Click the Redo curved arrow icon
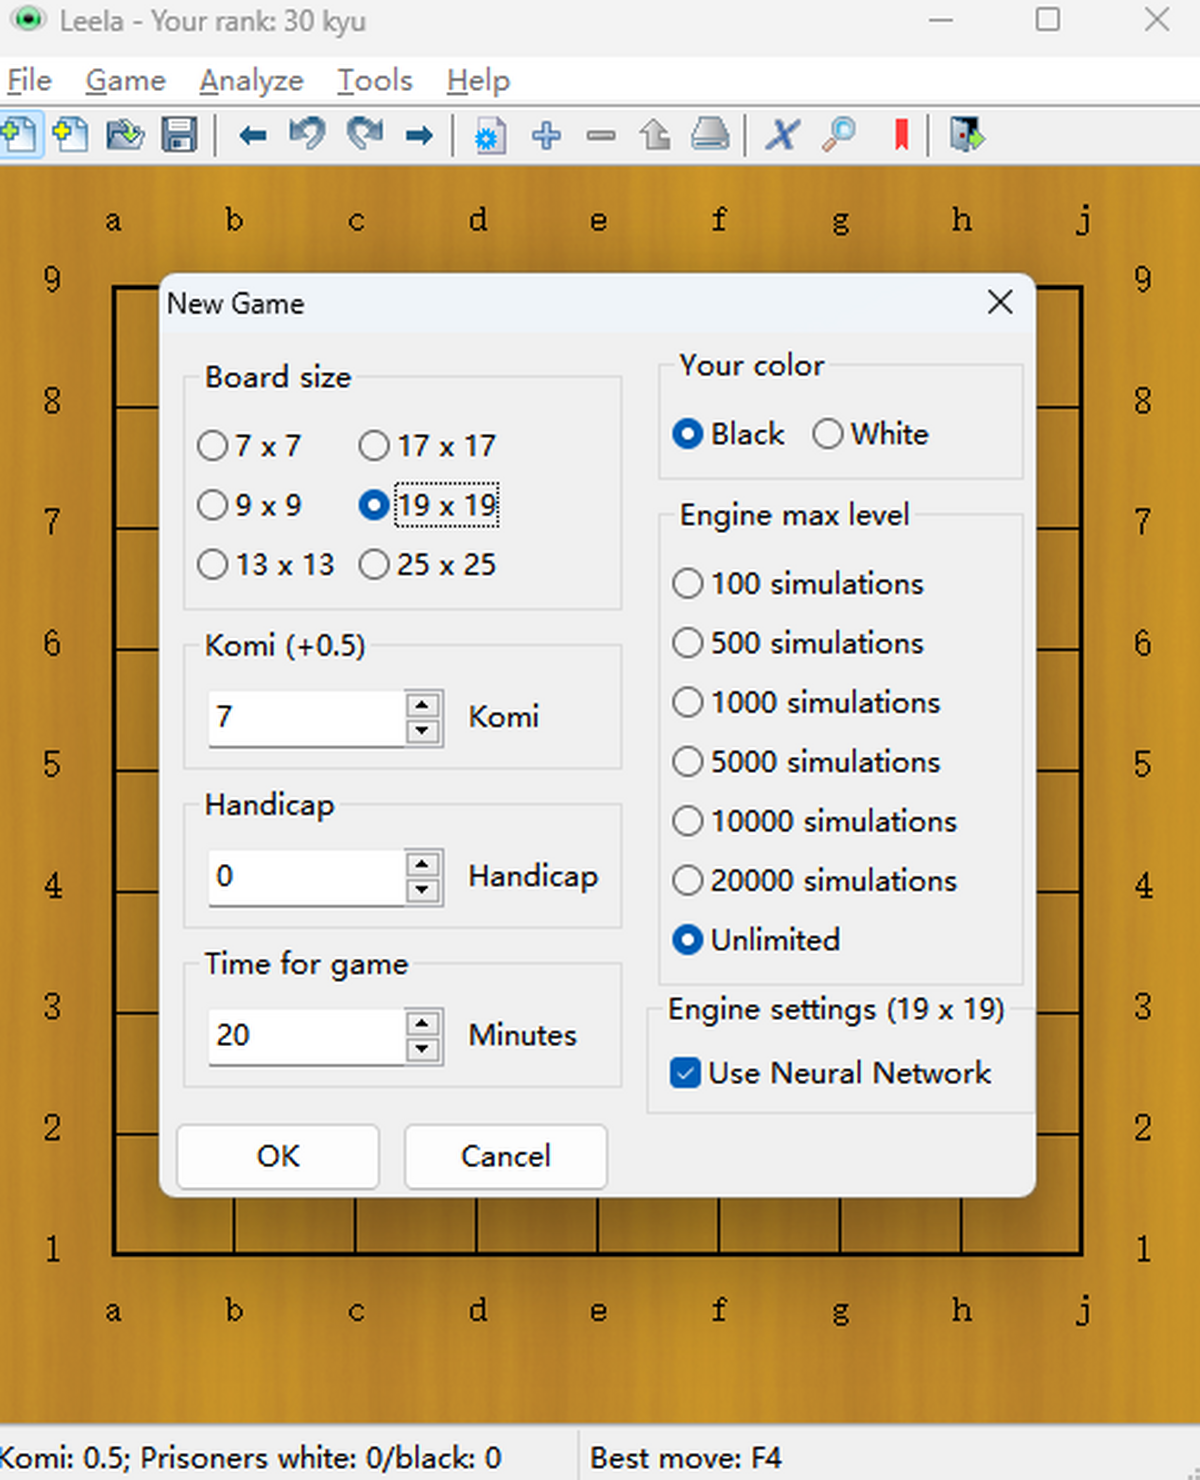This screenshot has height=1480, width=1200. (x=364, y=133)
